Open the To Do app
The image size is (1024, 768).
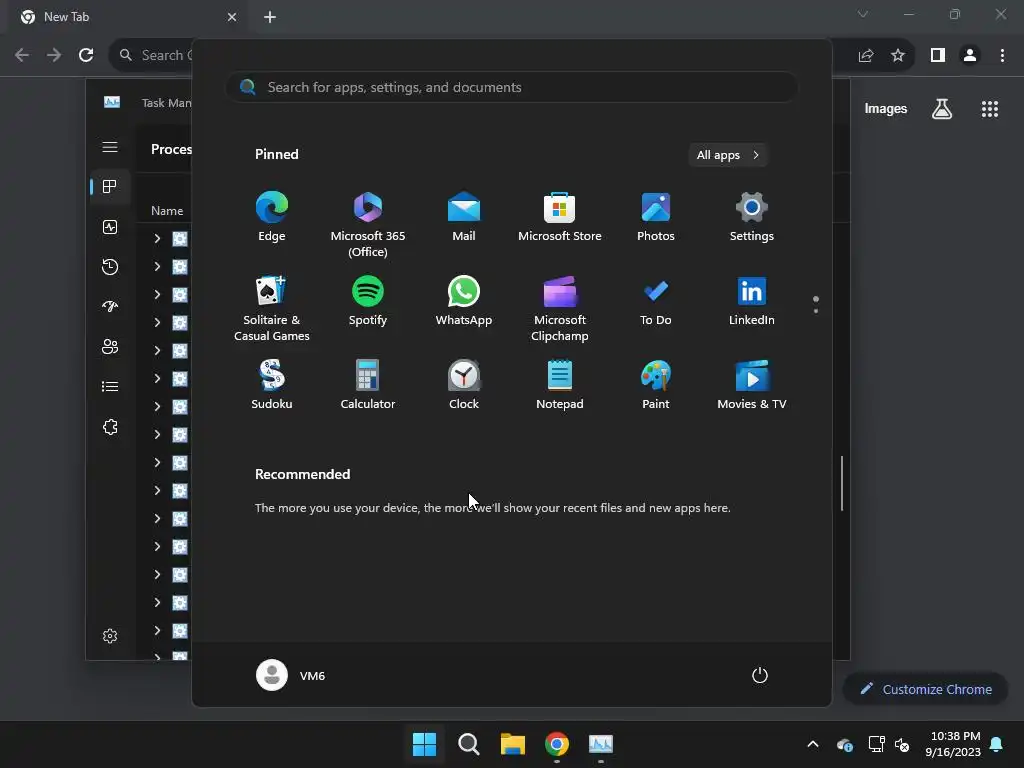[x=656, y=301]
